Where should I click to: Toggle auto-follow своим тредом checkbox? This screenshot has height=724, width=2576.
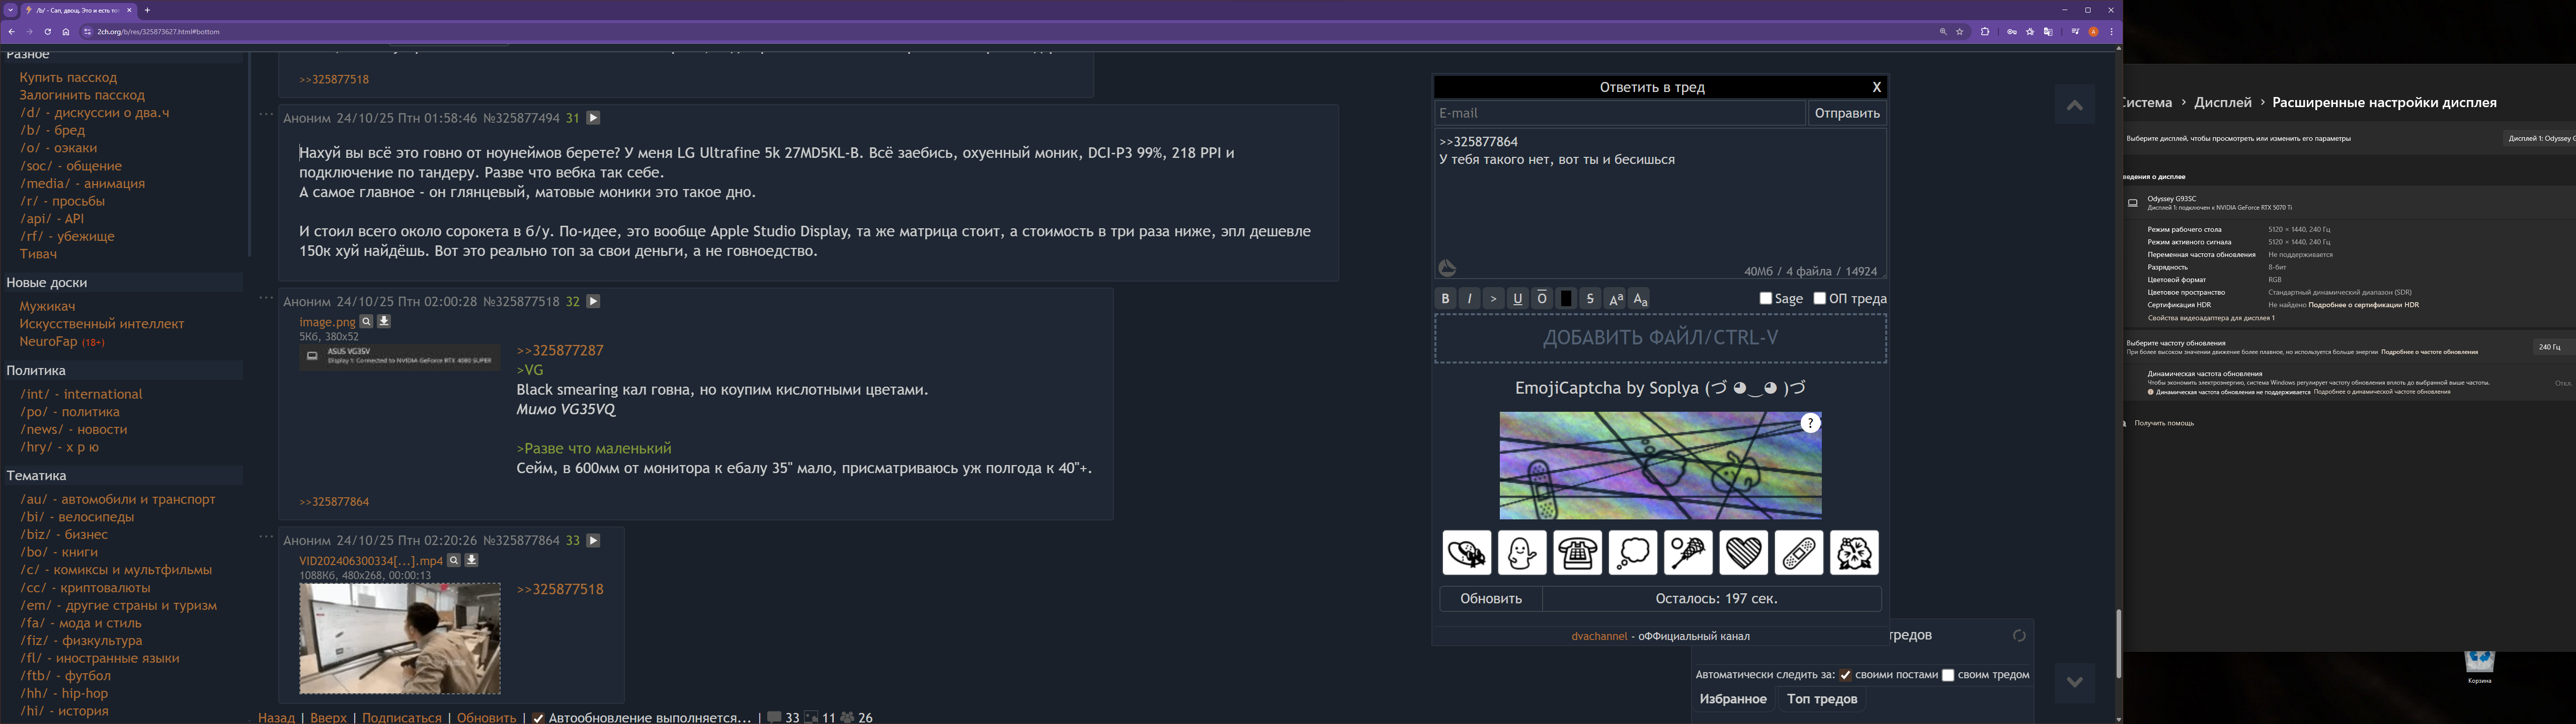click(1948, 675)
